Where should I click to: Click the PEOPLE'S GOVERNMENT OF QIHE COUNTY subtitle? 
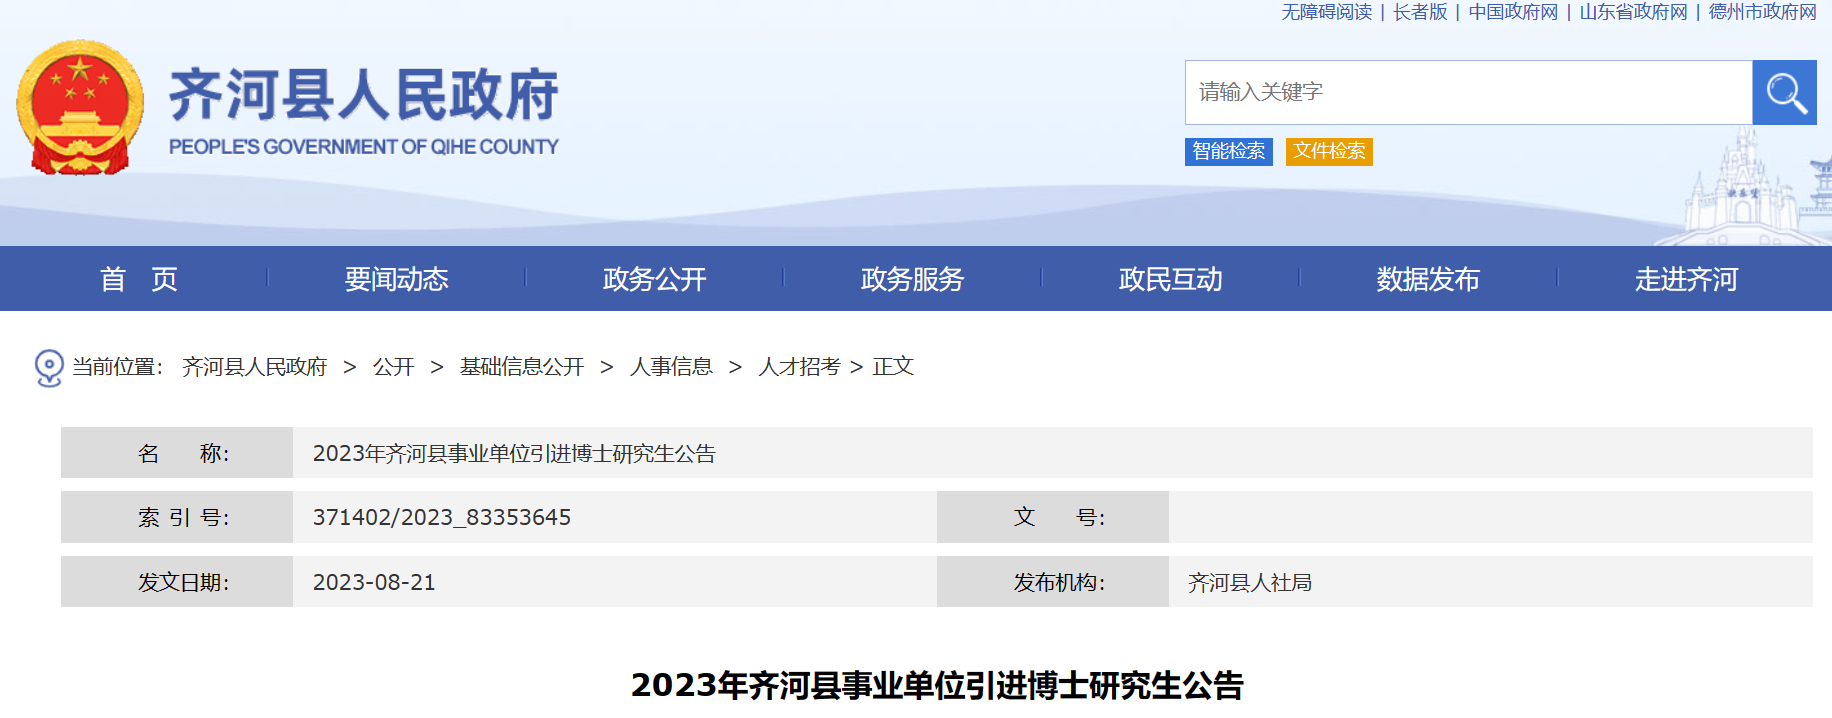(364, 147)
